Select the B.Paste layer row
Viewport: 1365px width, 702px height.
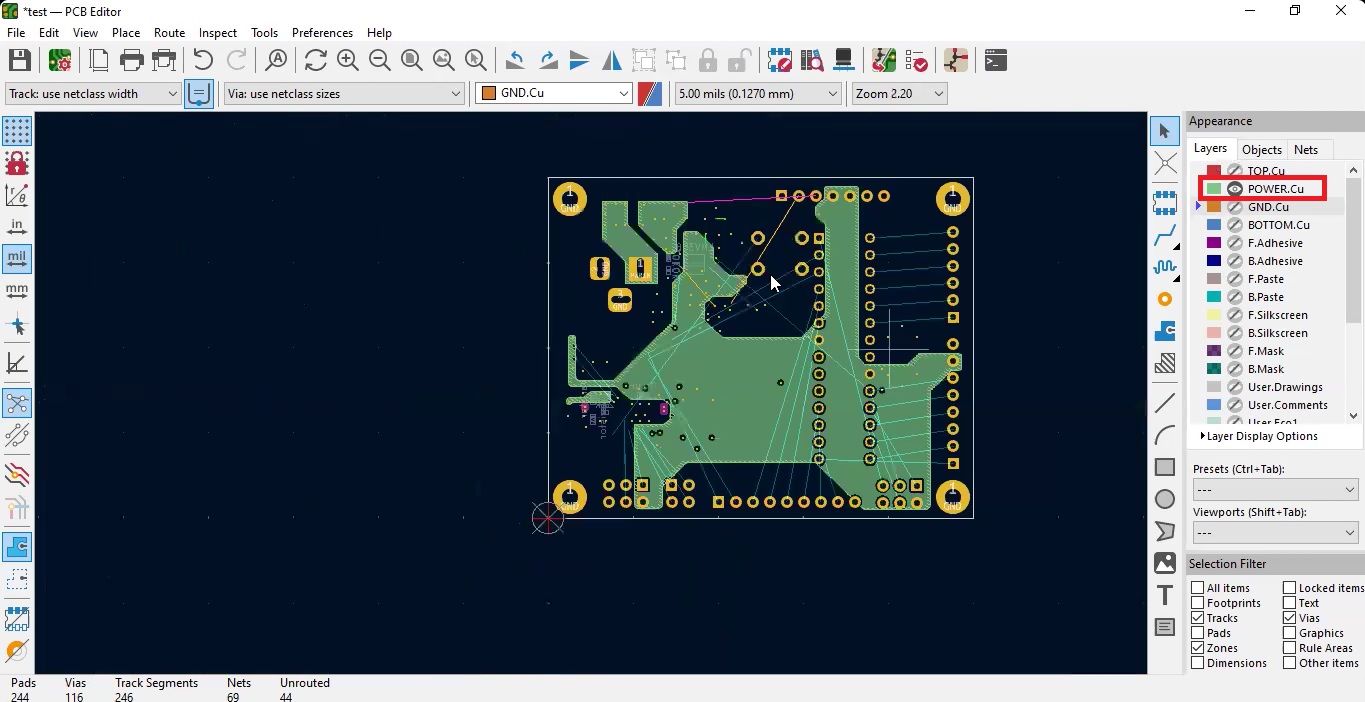pyautogui.click(x=1268, y=297)
